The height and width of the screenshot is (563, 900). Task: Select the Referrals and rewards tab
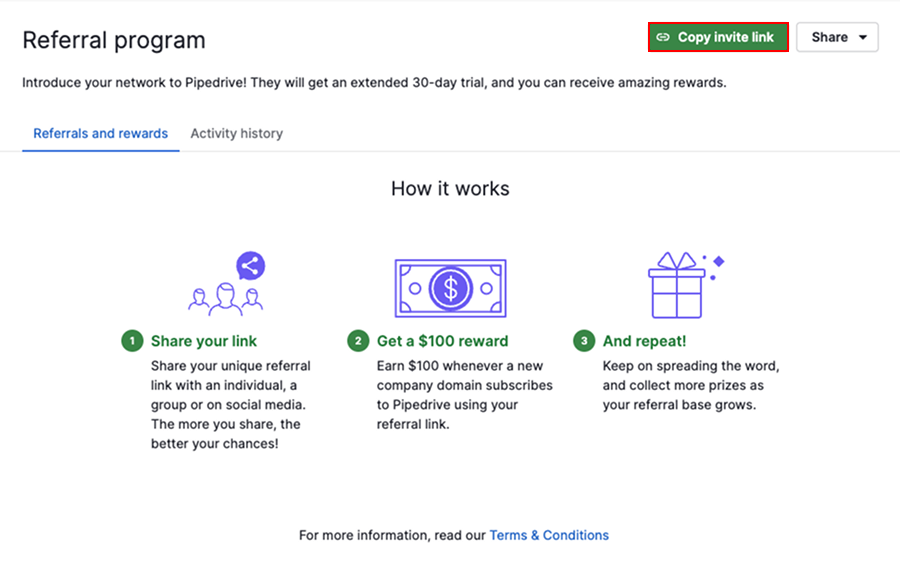(x=100, y=133)
